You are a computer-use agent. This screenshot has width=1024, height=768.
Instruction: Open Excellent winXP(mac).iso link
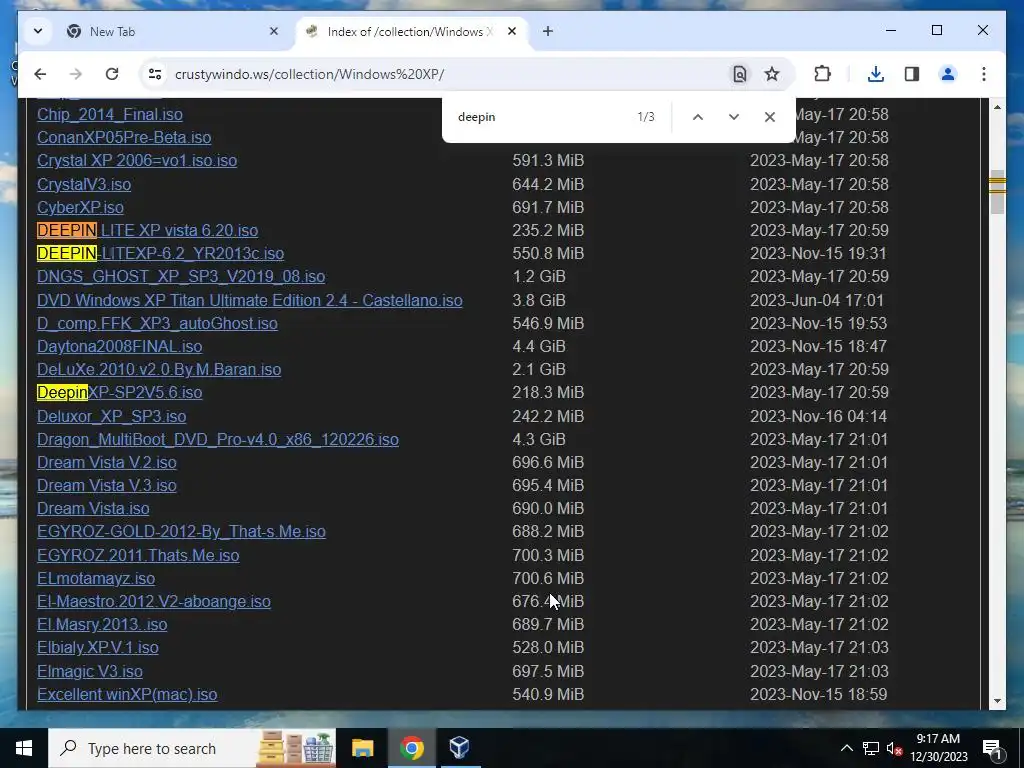click(127, 694)
